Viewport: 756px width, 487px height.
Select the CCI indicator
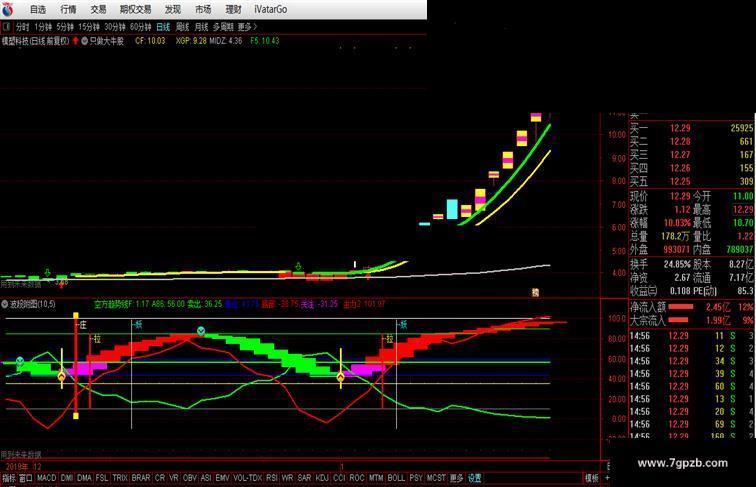pyautogui.click(x=339, y=478)
